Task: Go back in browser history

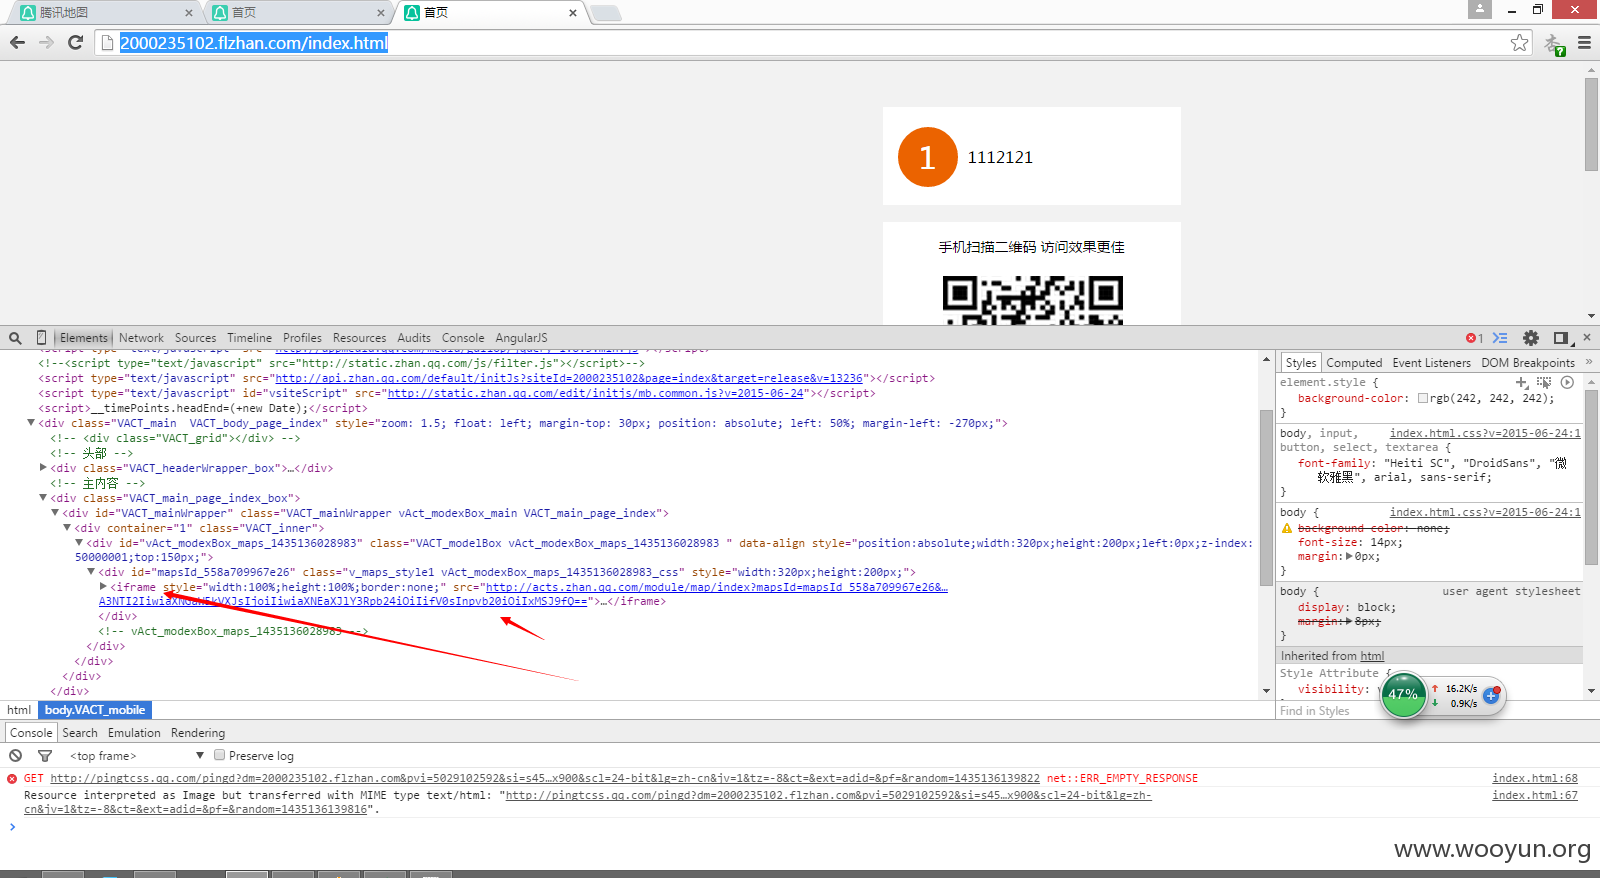Action: pyautogui.click(x=17, y=42)
